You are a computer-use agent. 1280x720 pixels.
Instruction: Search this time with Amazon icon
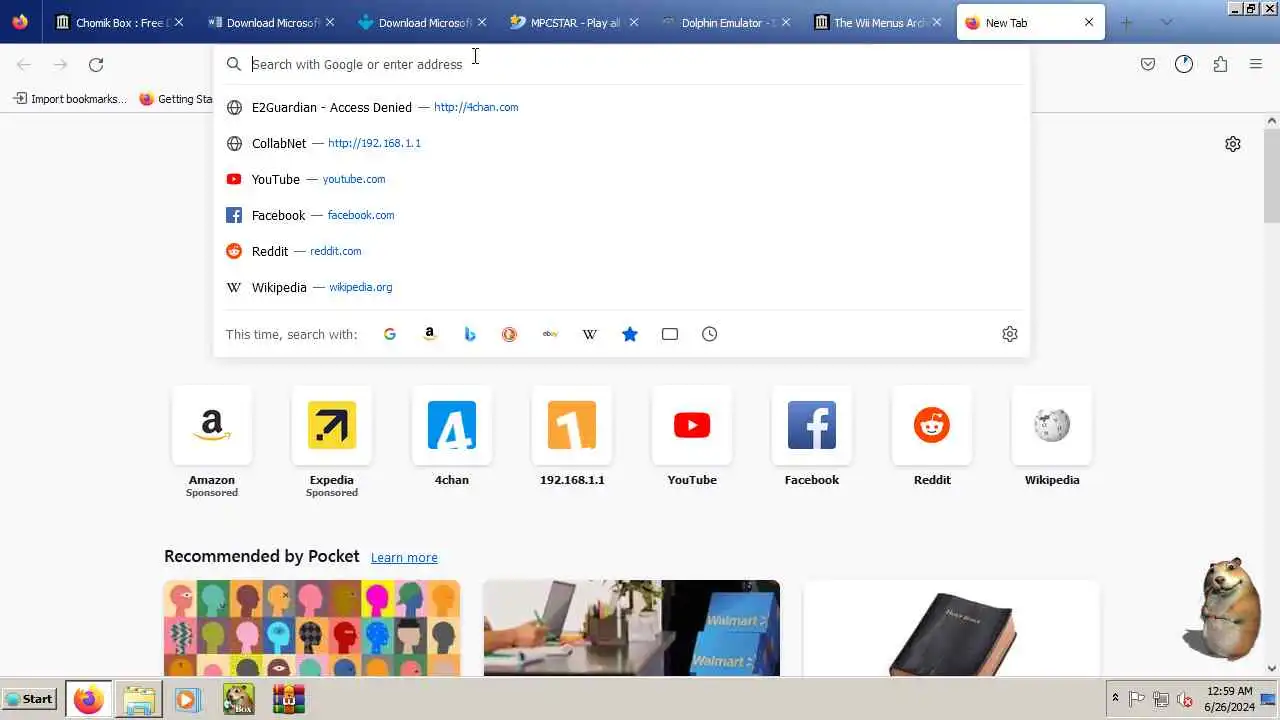pos(430,334)
